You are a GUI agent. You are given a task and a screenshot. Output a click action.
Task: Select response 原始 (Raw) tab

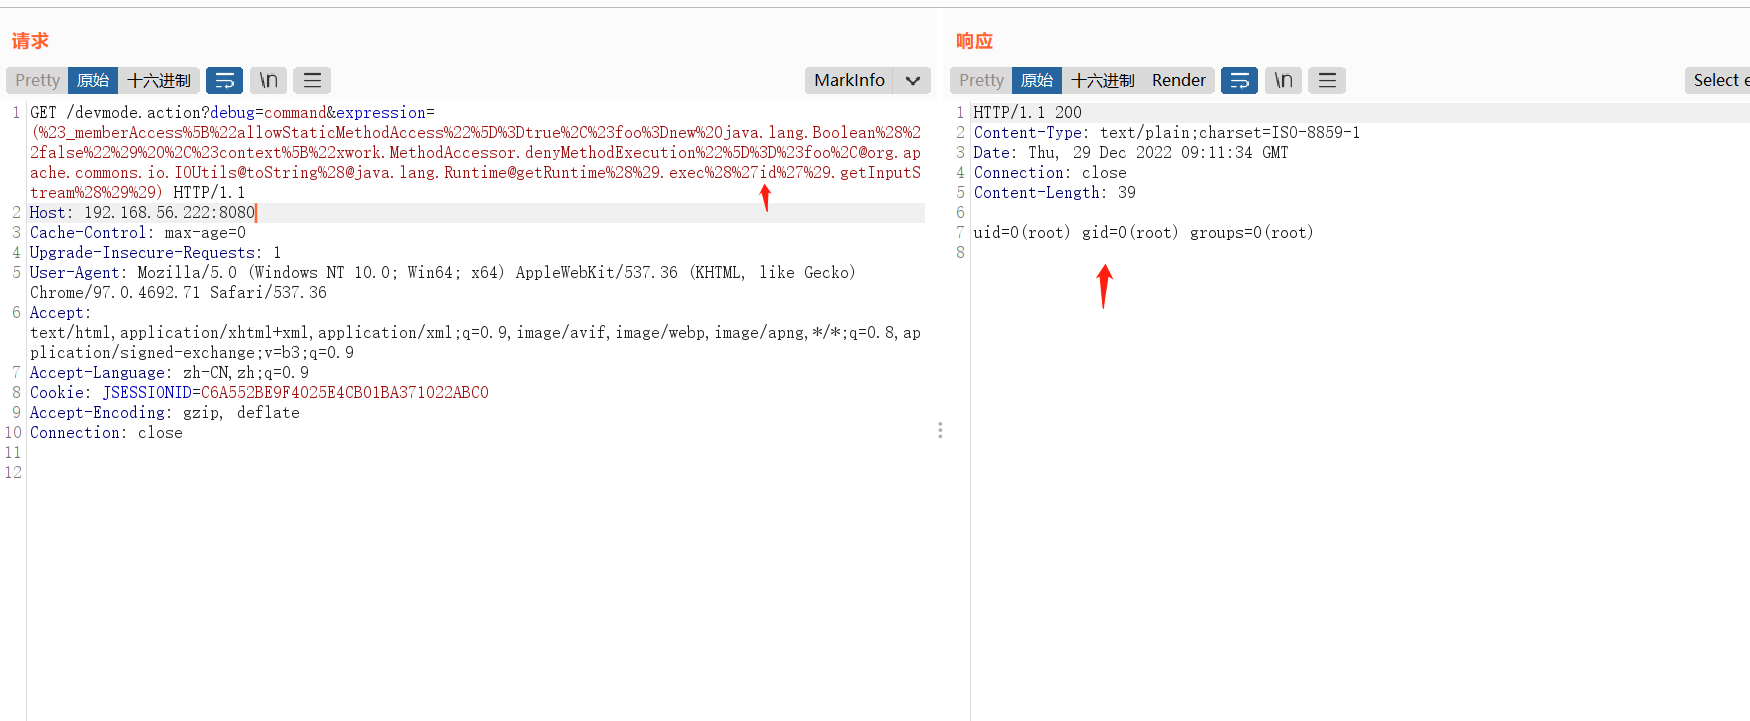(x=1037, y=80)
